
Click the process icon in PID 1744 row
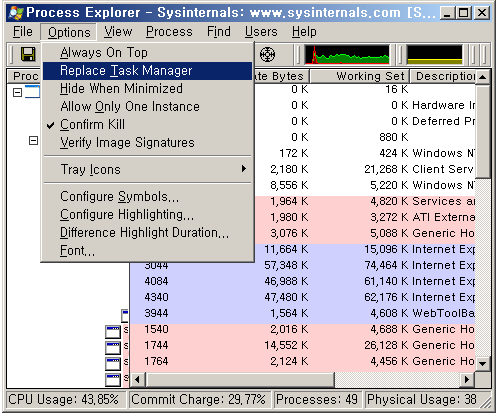(113, 347)
